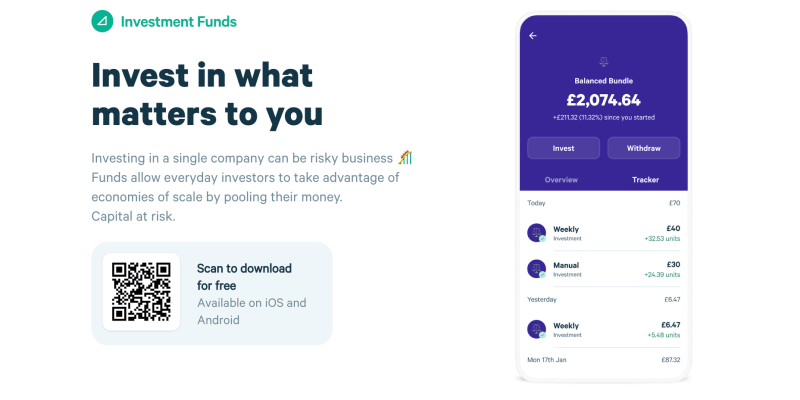Click the £2,074.64 balance amount
The image size is (800, 400).
pyautogui.click(x=604, y=99)
